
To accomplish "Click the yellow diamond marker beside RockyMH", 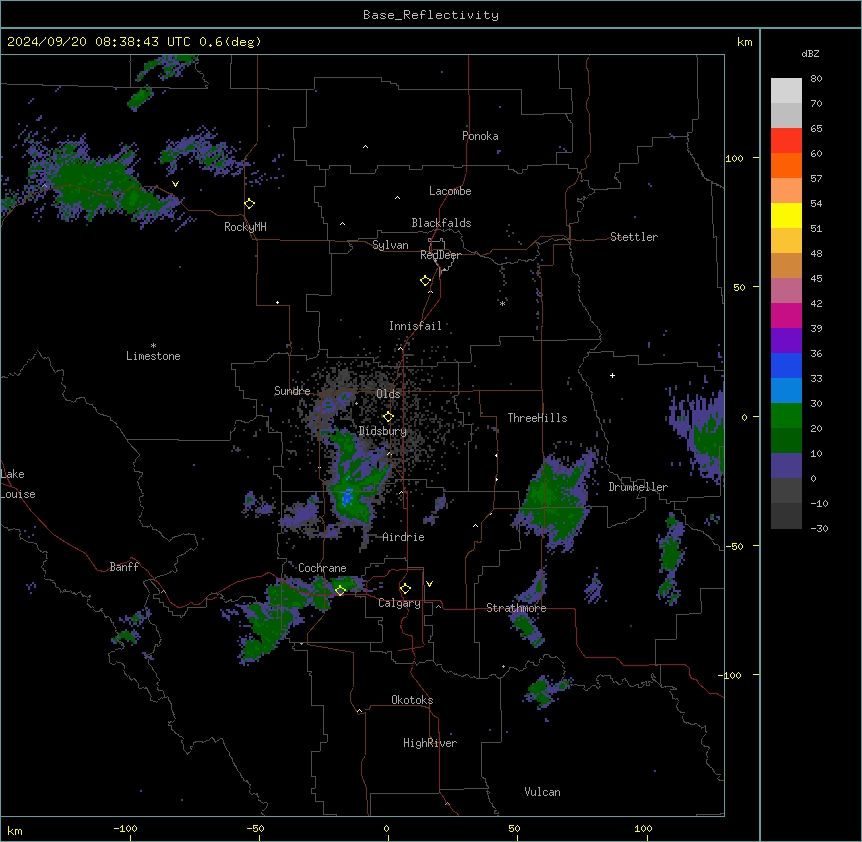I will [250, 204].
